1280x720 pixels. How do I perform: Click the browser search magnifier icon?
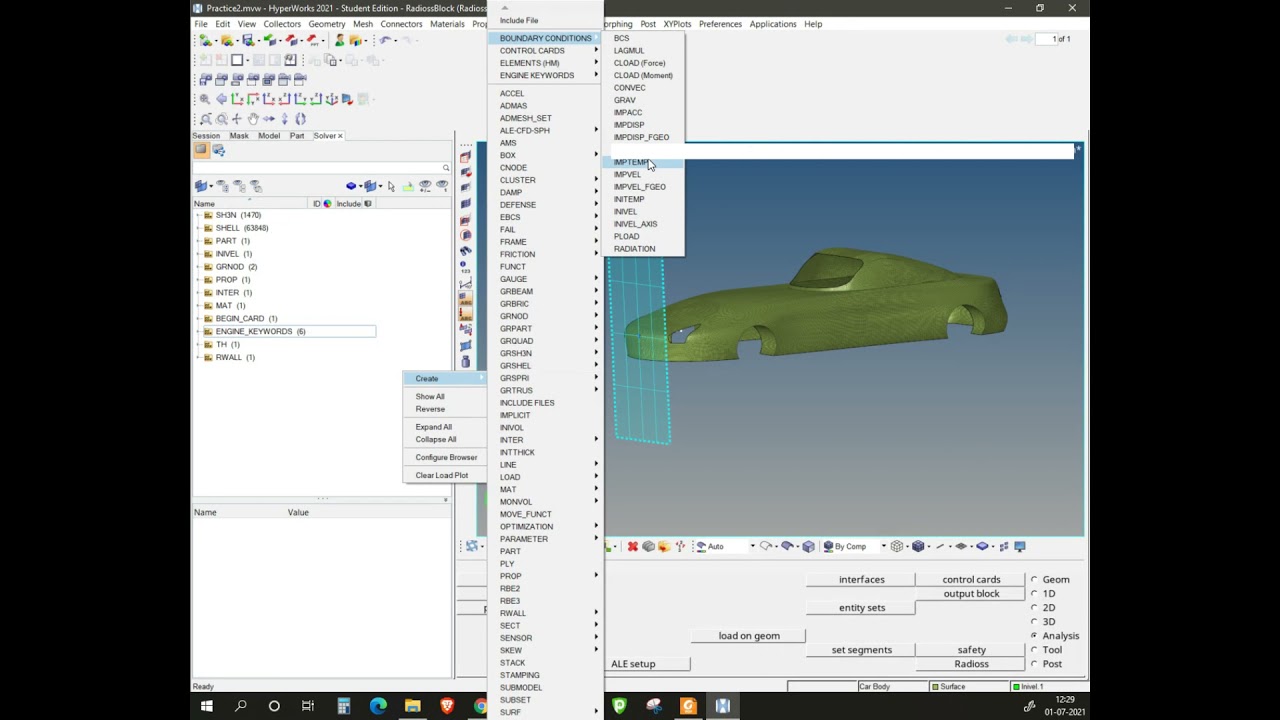coord(446,168)
